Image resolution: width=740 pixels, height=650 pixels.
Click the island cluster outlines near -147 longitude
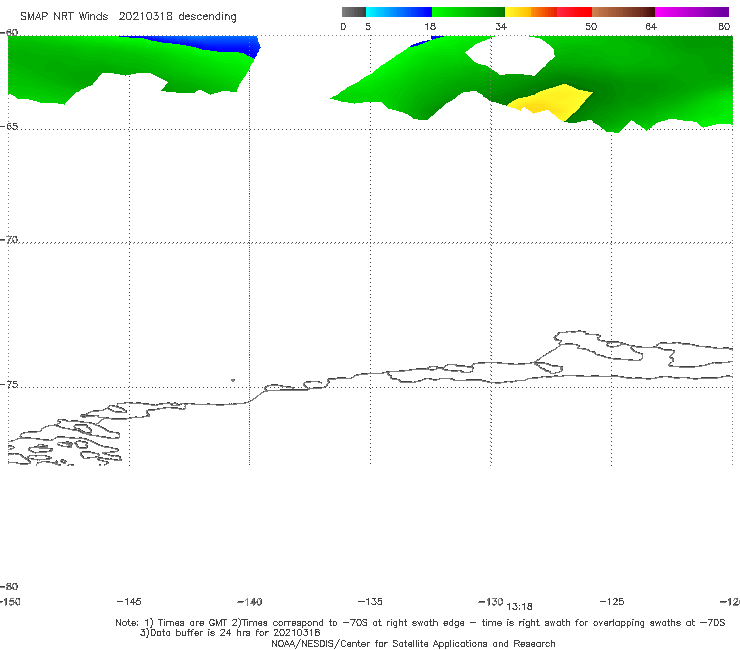click(66, 441)
